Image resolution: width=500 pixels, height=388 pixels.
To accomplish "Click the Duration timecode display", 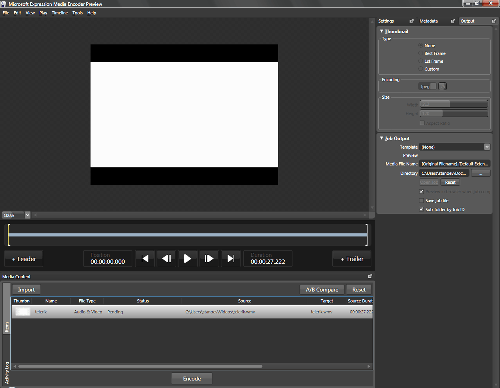I will (x=268, y=259).
